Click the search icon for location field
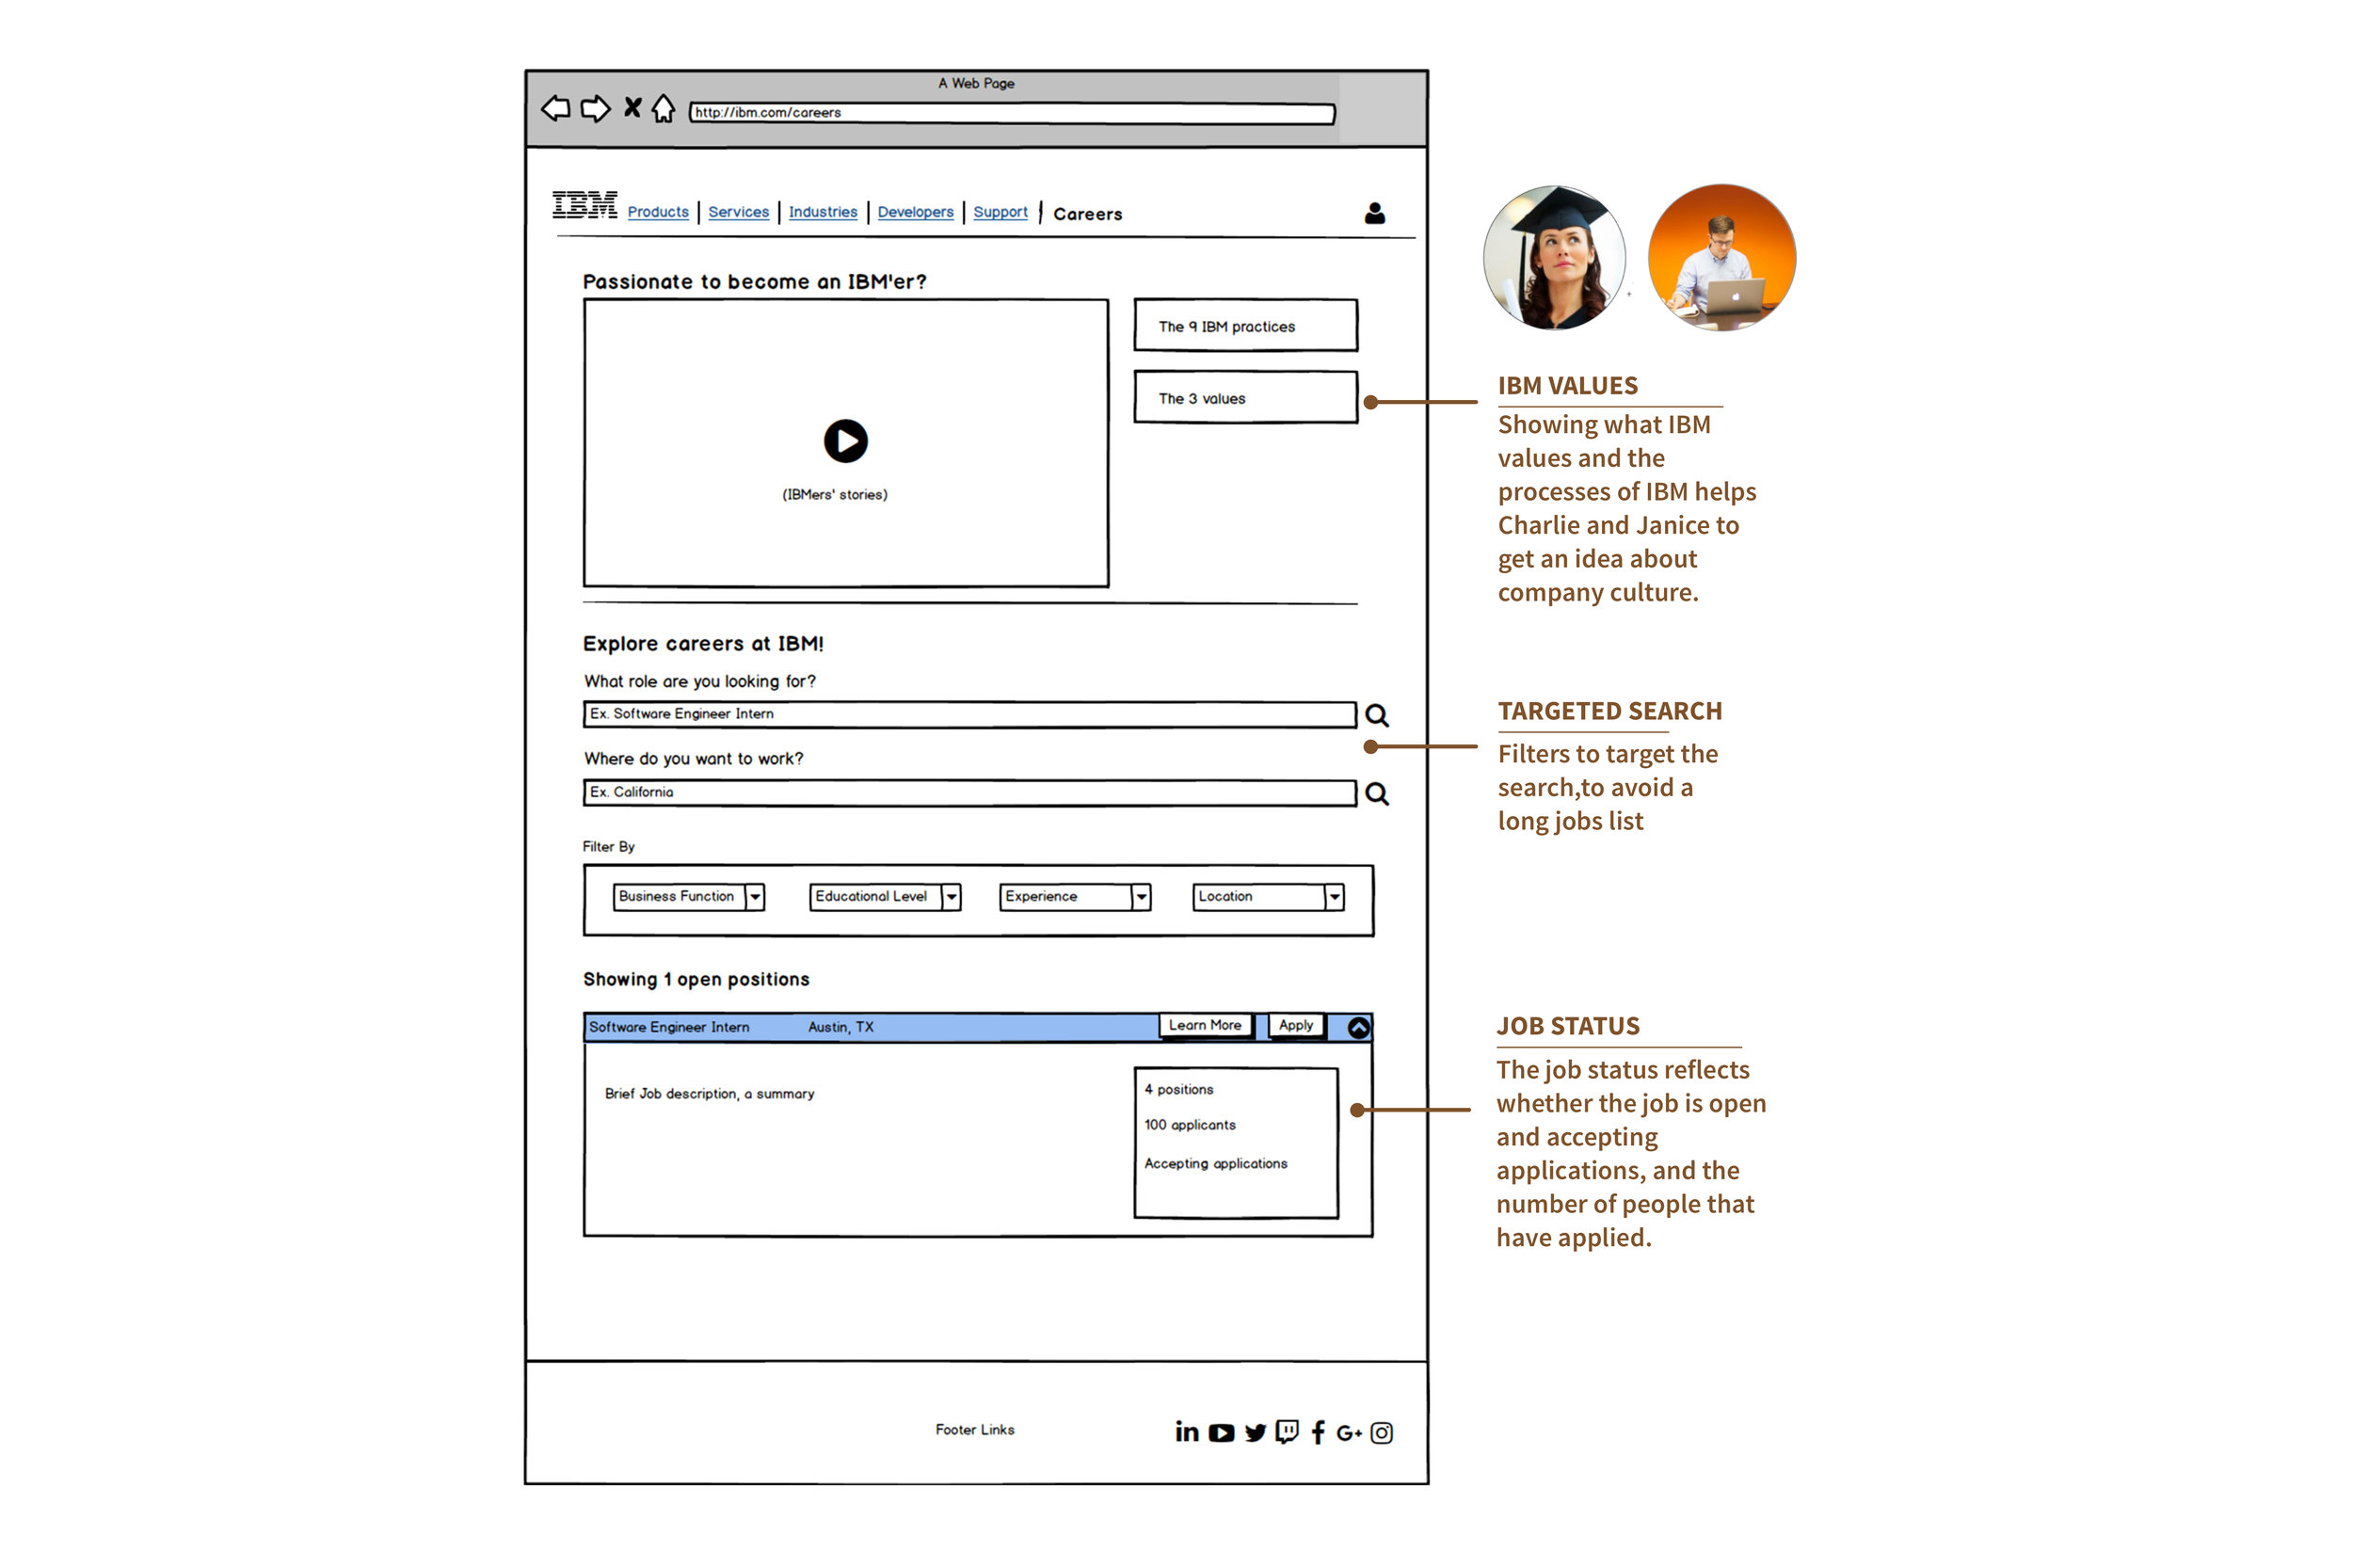Screen dimensions: 2353x1568 [x=1382, y=792]
